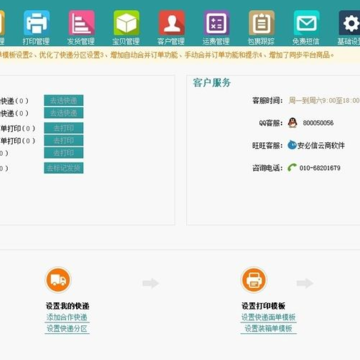Click the 安必信云商软件 旺旺 name

click(321, 145)
